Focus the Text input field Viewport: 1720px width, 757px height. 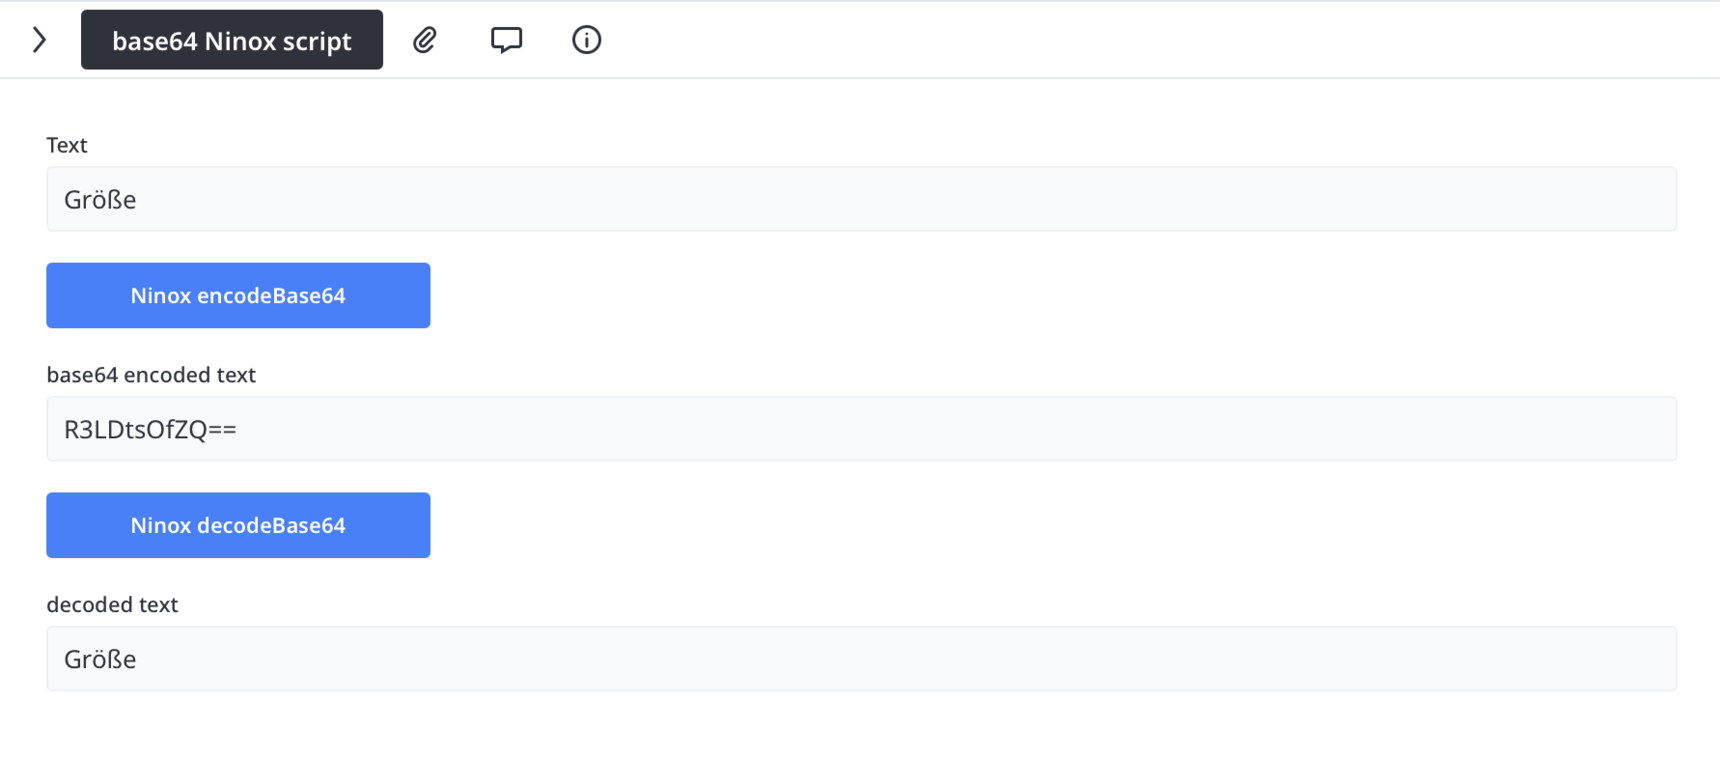860,199
